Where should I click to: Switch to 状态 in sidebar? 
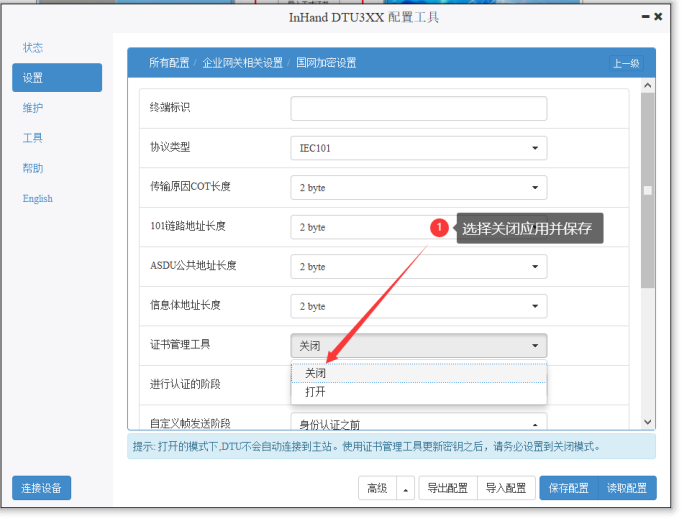click(x=33, y=48)
